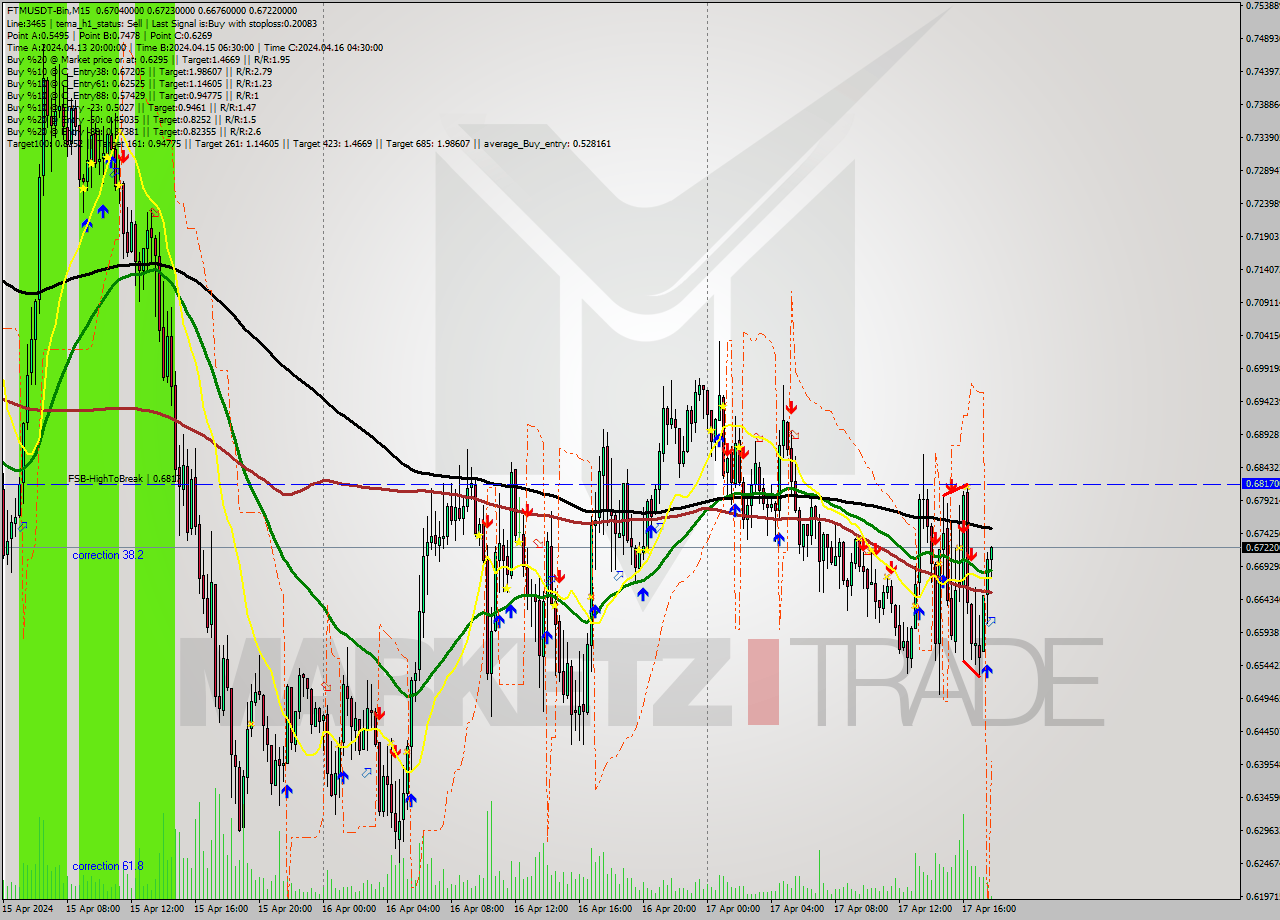Screen dimensions: 1280x920
Task: Click the 'correction 38.2' label
Action: click(108, 554)
